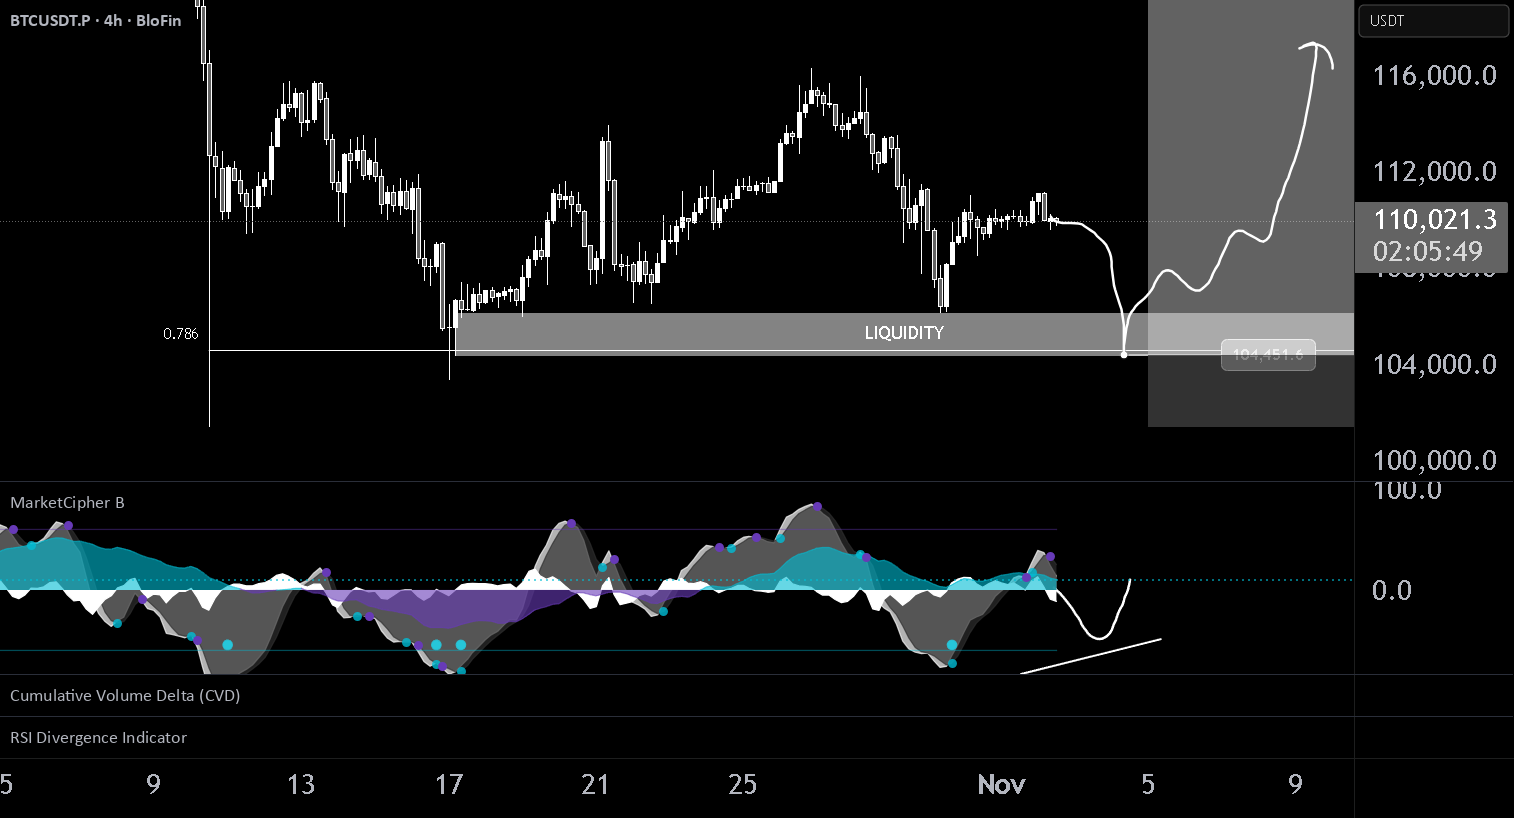Open the USDT currency dropdown
This screenshot has height=818, width=1514.
[1433, 21]
